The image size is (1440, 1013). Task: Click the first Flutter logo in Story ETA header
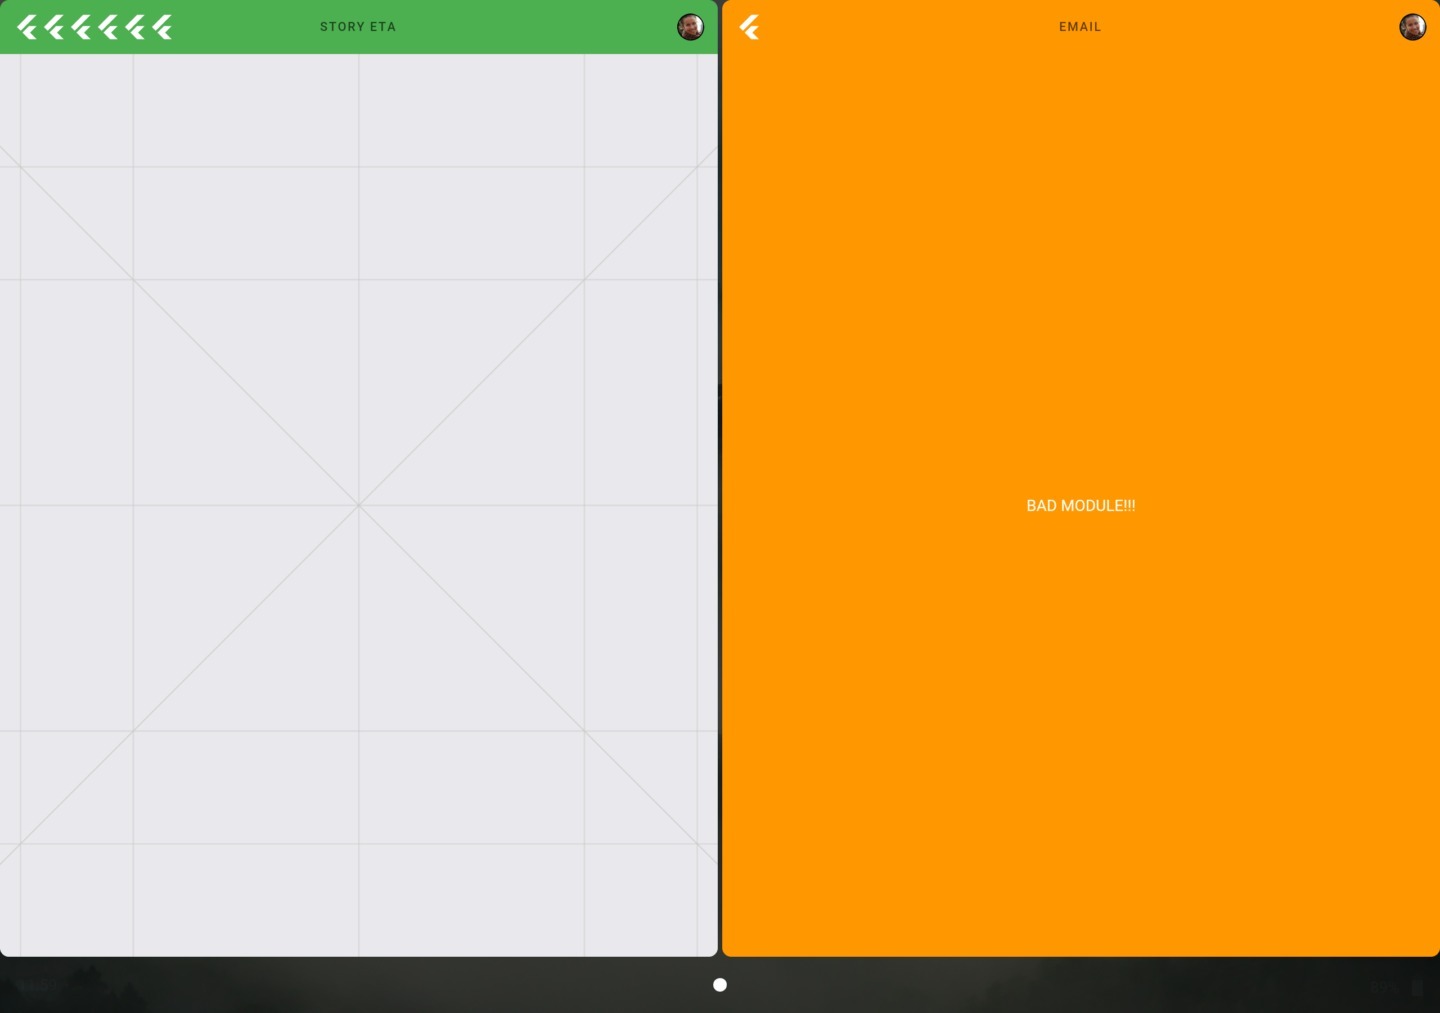point(27,27)
